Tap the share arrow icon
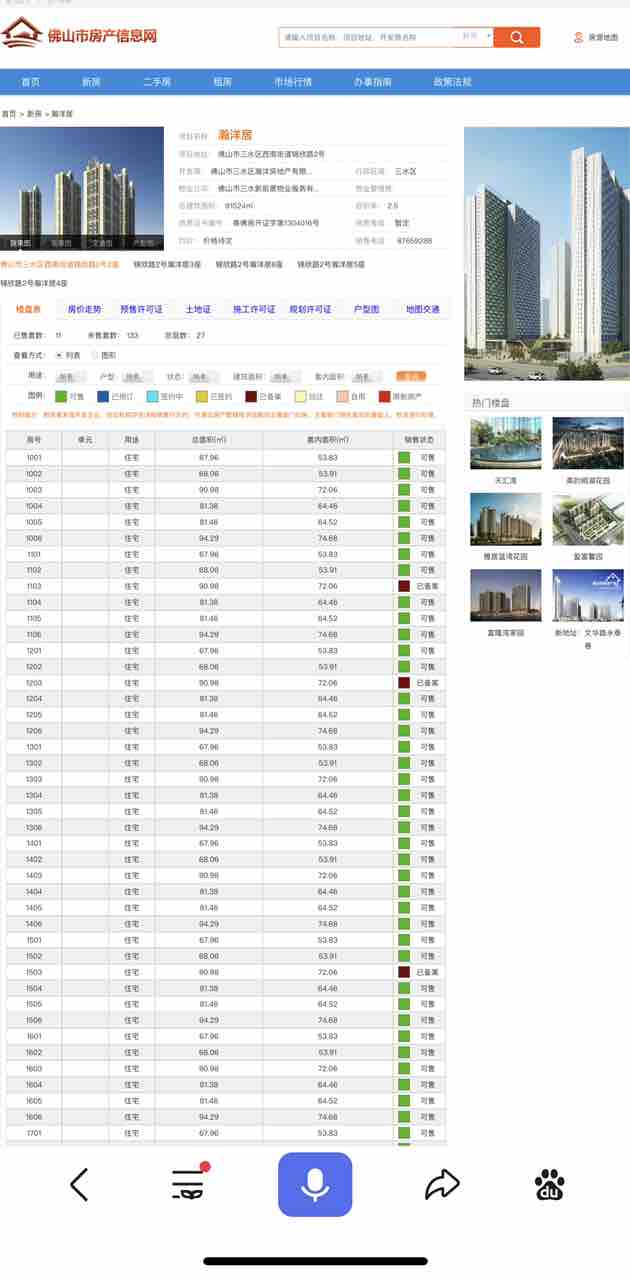Viewport: 630px width, 1278px height. click(x=441, y=1185)
